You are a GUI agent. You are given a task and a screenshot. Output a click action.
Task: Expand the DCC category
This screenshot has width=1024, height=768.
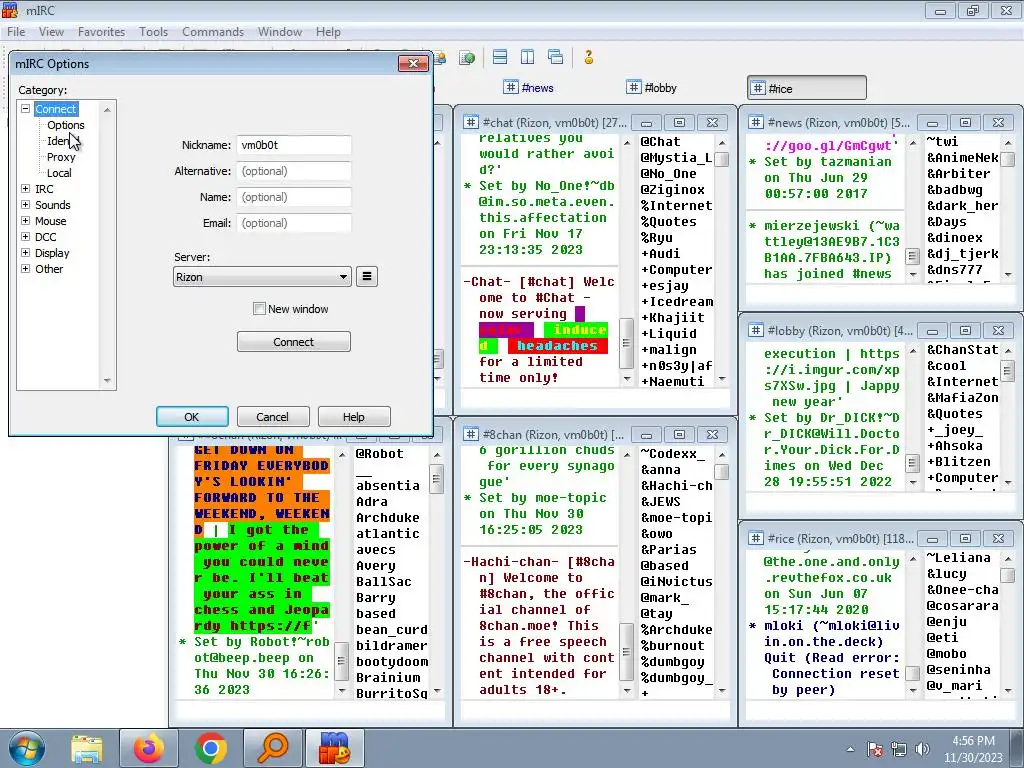click(25, 236)
